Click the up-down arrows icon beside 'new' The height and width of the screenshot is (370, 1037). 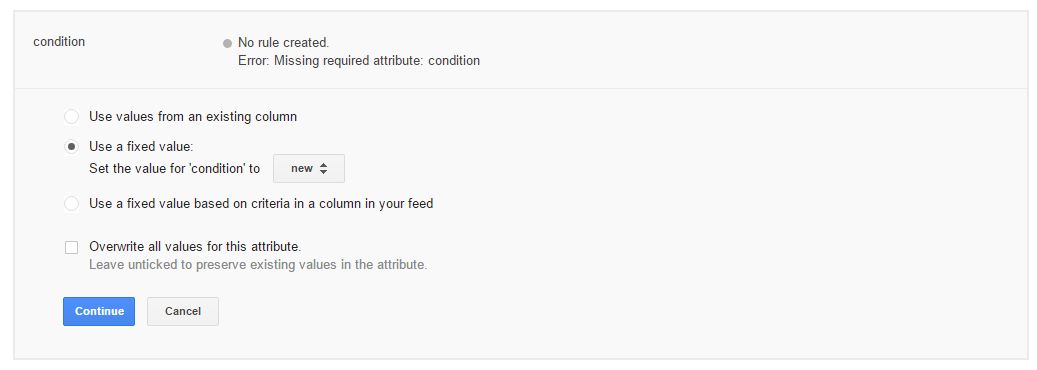pyautogui.click(x=323, y=169)
